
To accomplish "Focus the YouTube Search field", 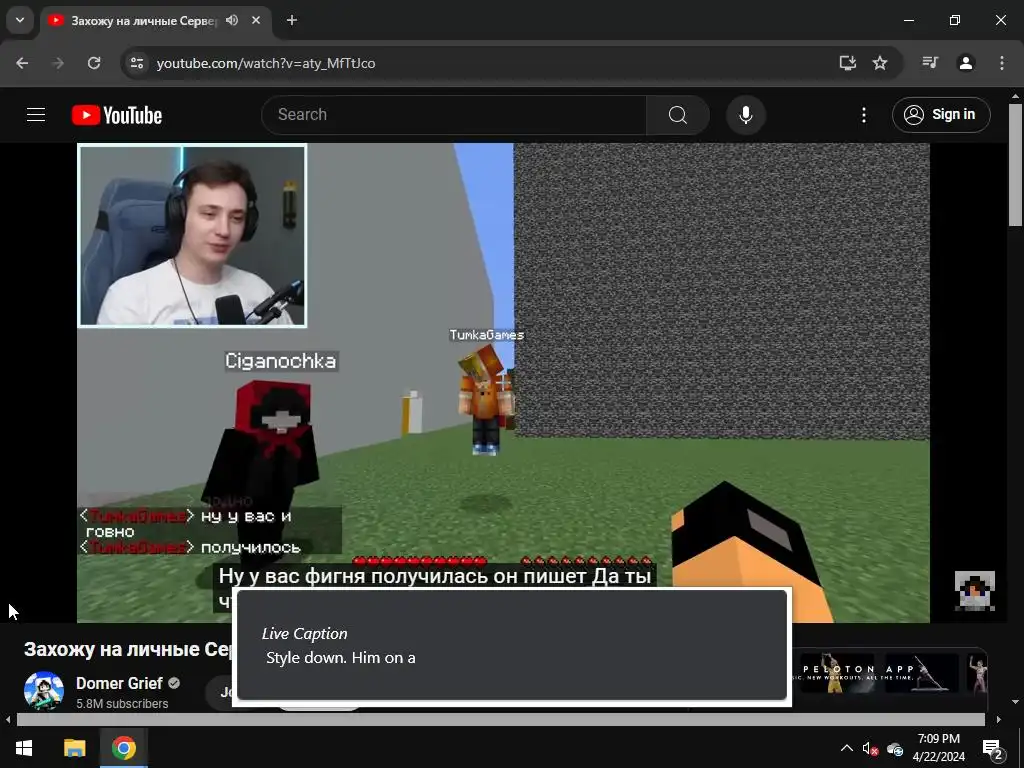I will point(454,115).
